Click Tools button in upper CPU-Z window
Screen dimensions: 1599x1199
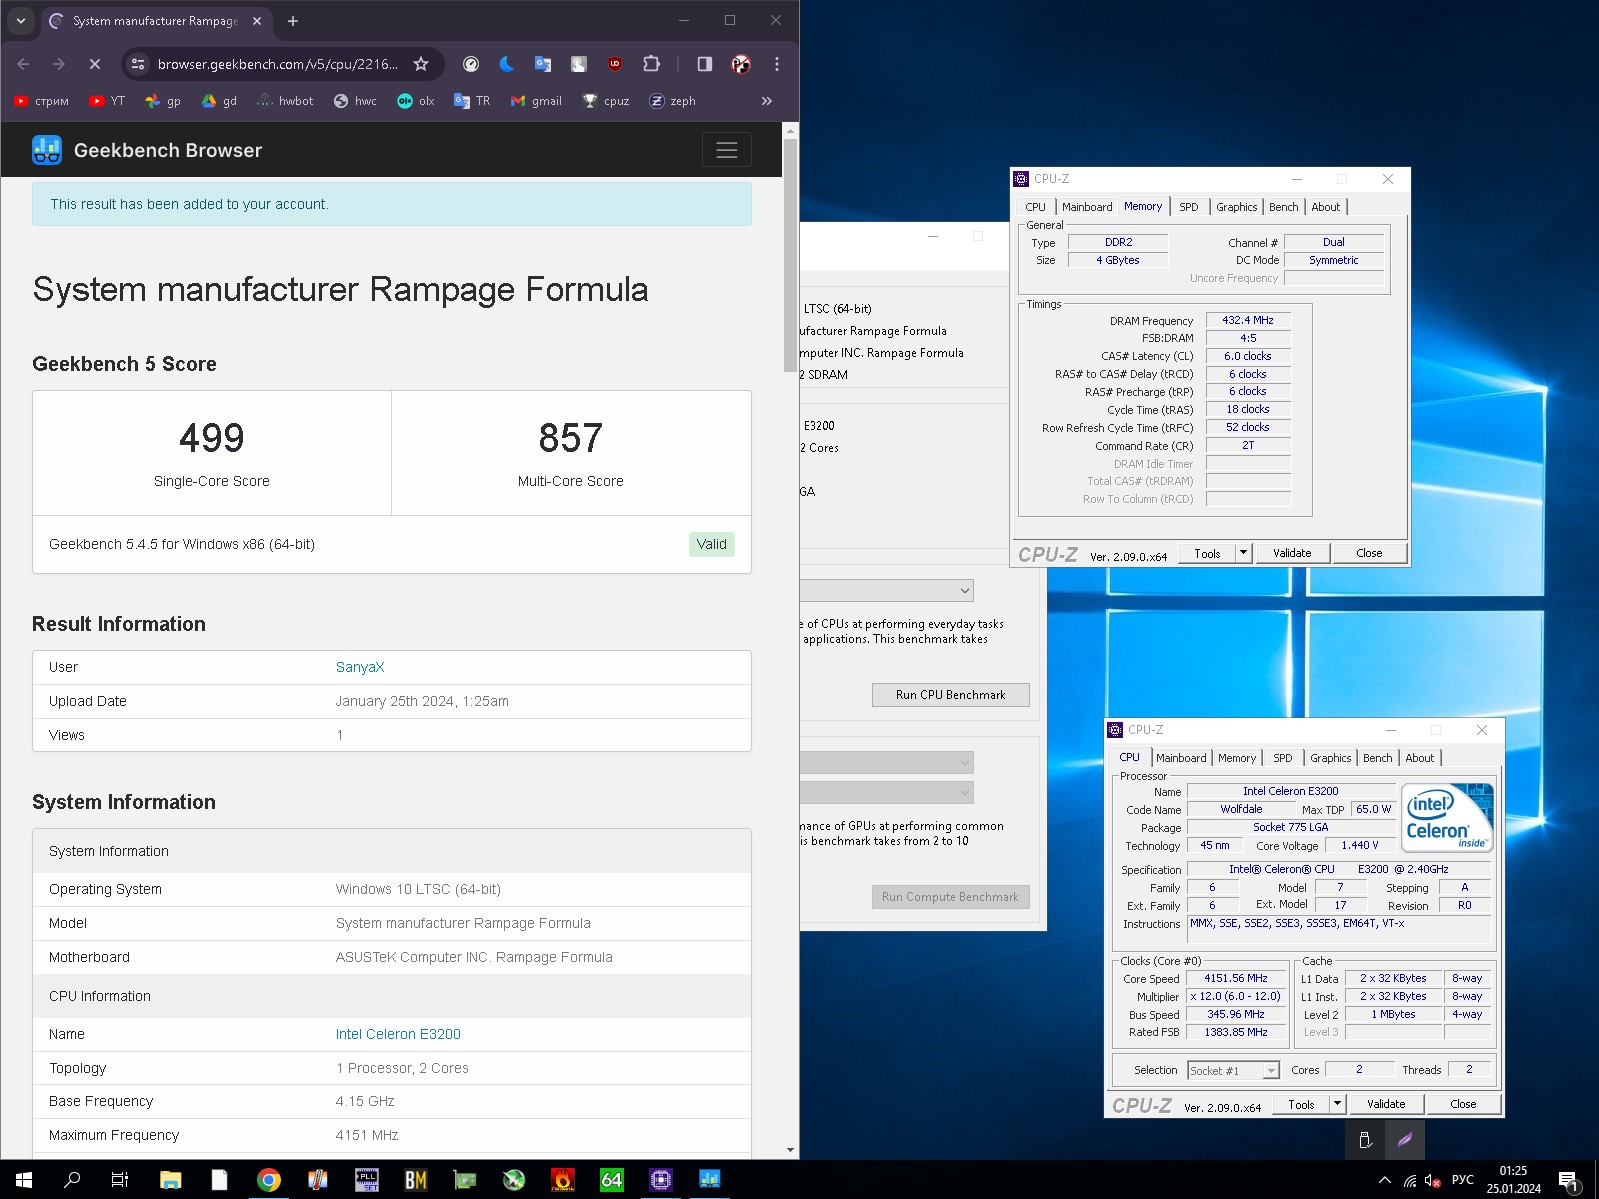pyautogui.click(x=1207, y=553)
